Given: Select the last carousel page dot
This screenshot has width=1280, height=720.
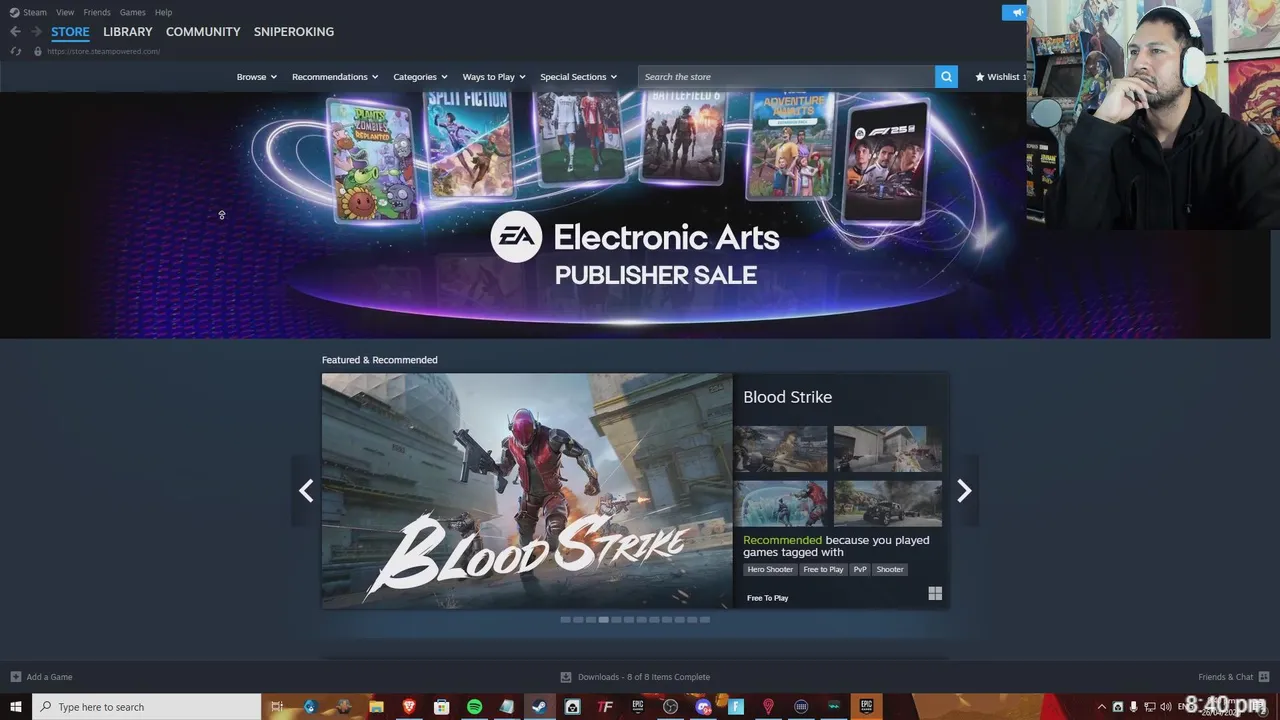Looking at the screenshot, I should pos(705,620).
